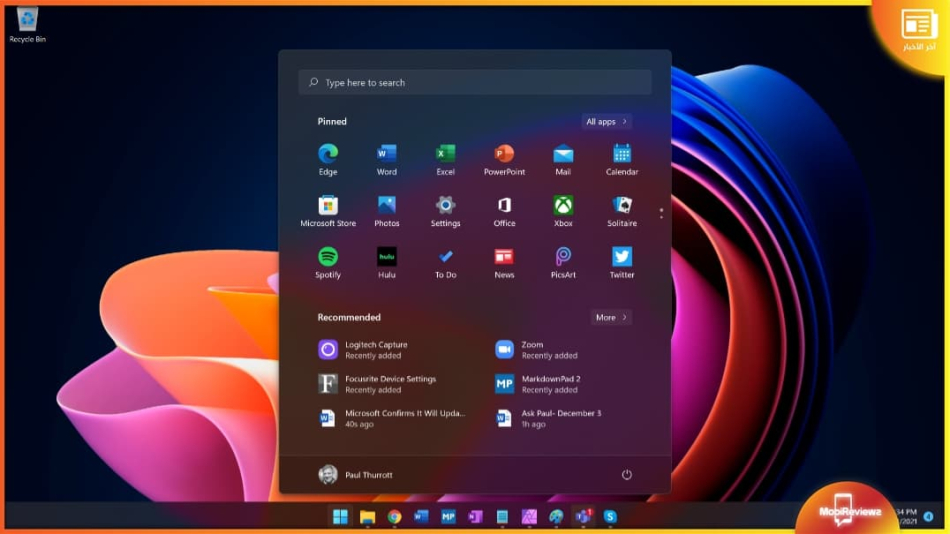Screen dimensions: 950x534
Task: Open File Explorer from the taskbar
Action: (x=367, y=516)
